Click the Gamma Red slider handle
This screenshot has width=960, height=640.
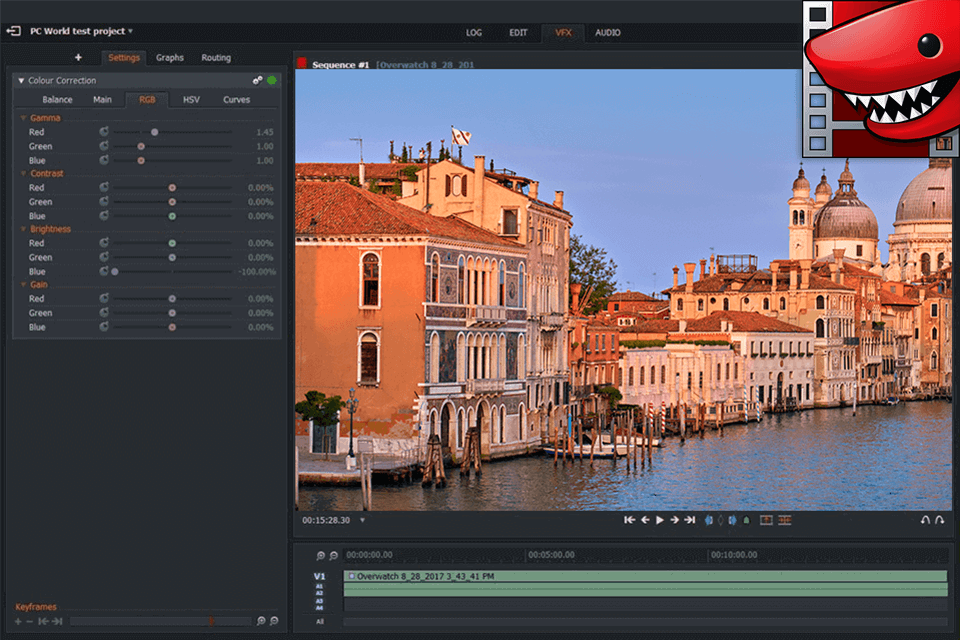point(154,132)
